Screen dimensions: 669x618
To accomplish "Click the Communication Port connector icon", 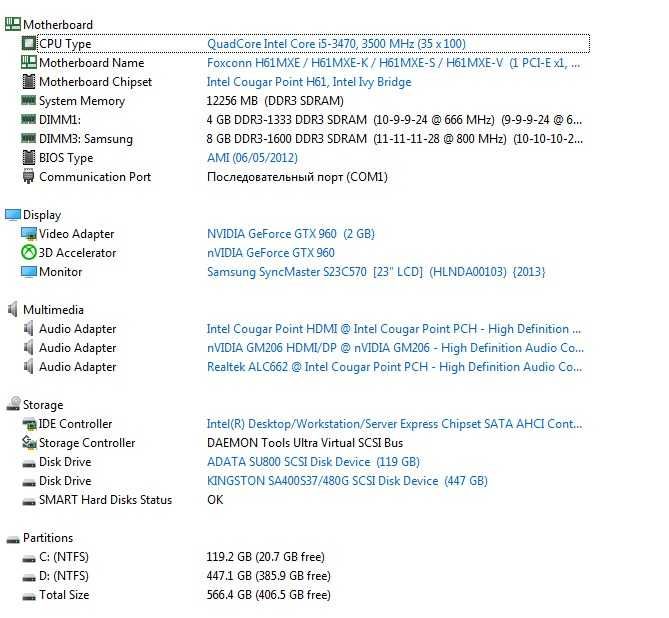I will point(28,176).
